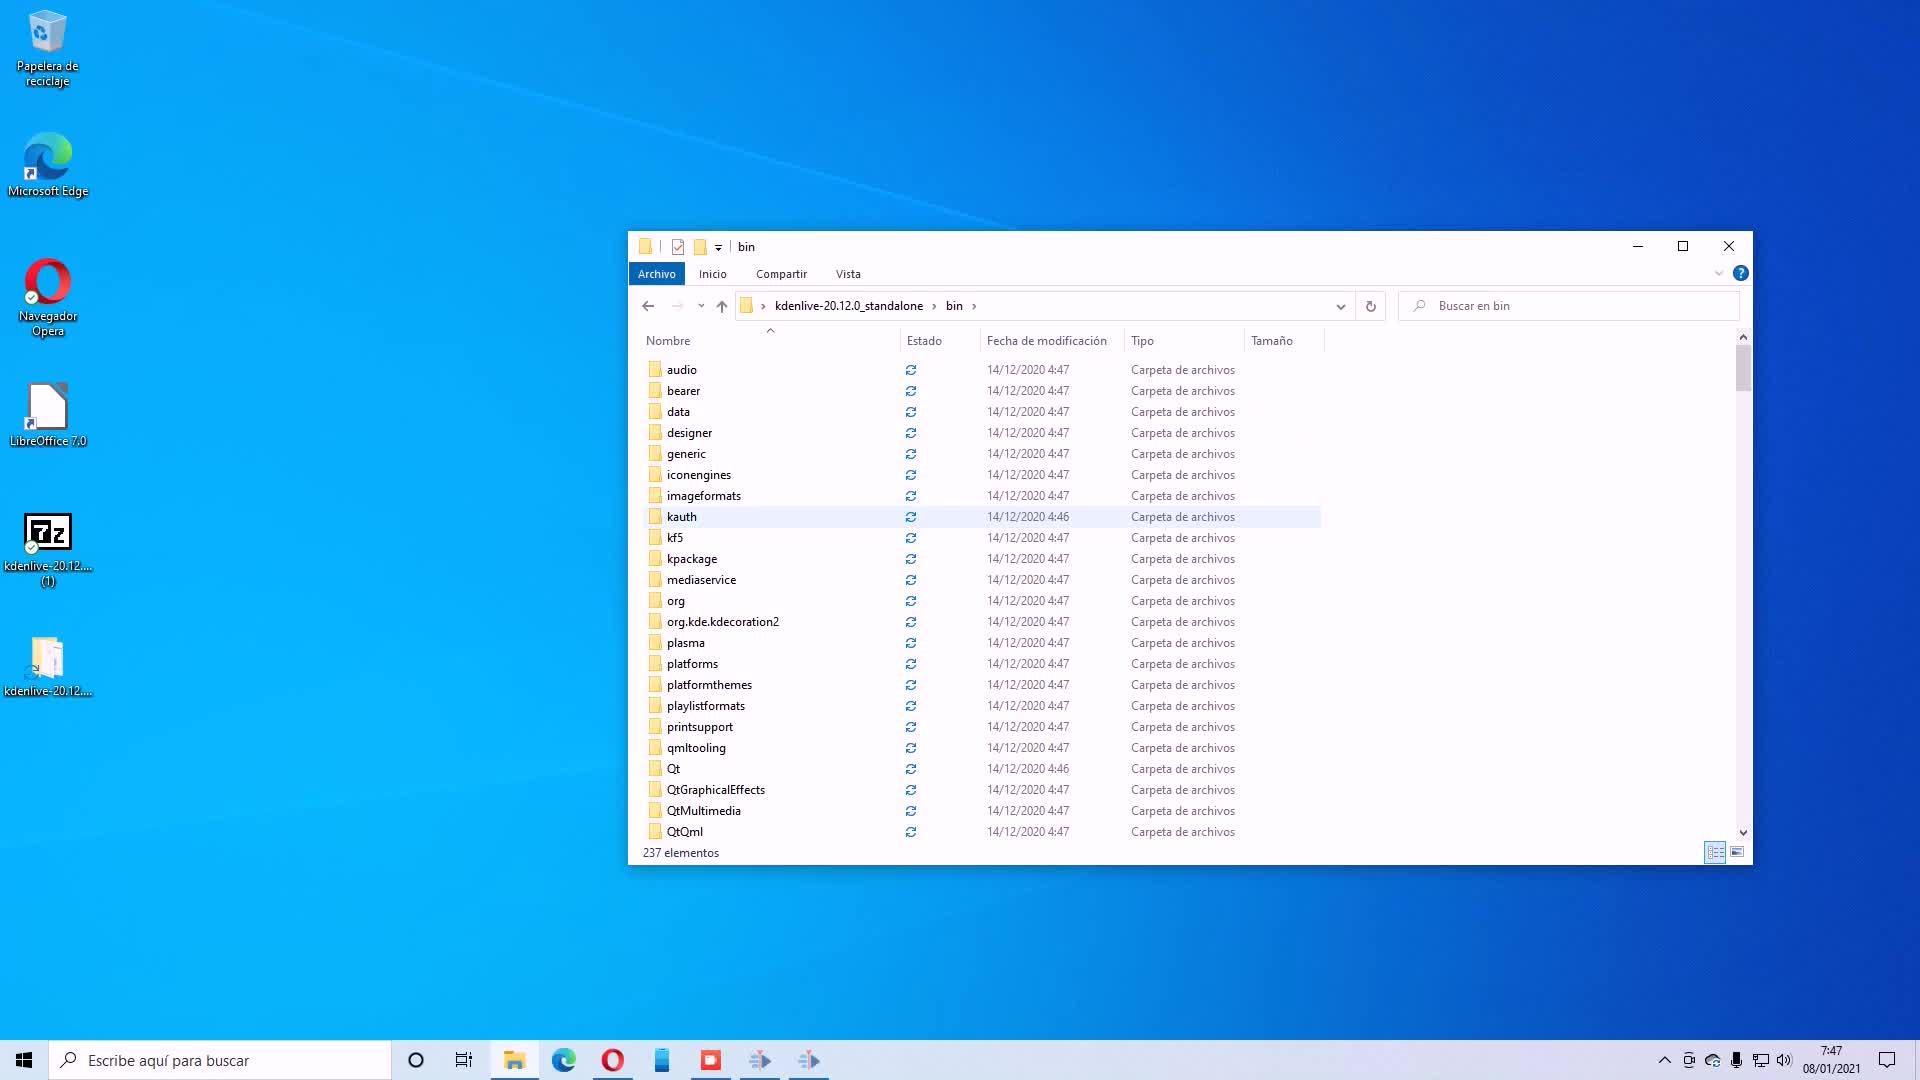Click the Back navigation arrow in Explorer

[x=648, y=306]
